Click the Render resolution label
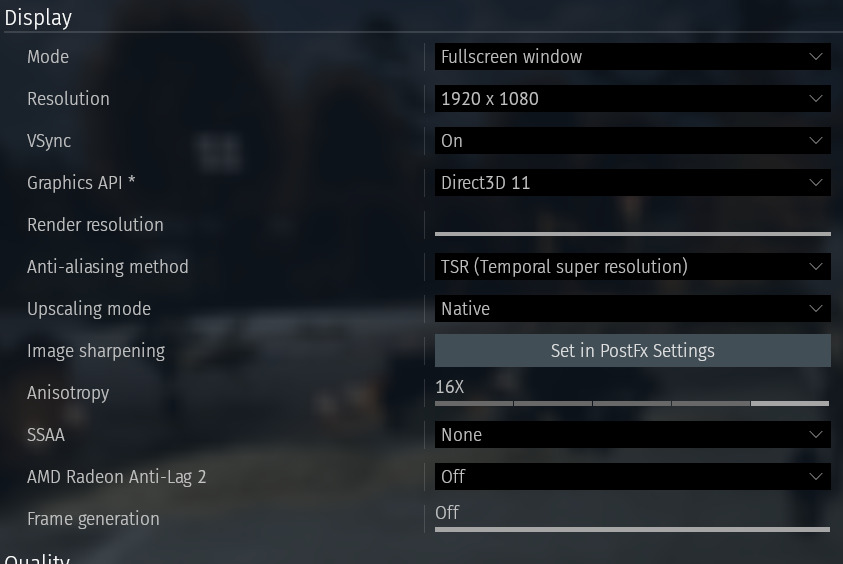This screenshot has width=843, height=564. click(95, 225)
